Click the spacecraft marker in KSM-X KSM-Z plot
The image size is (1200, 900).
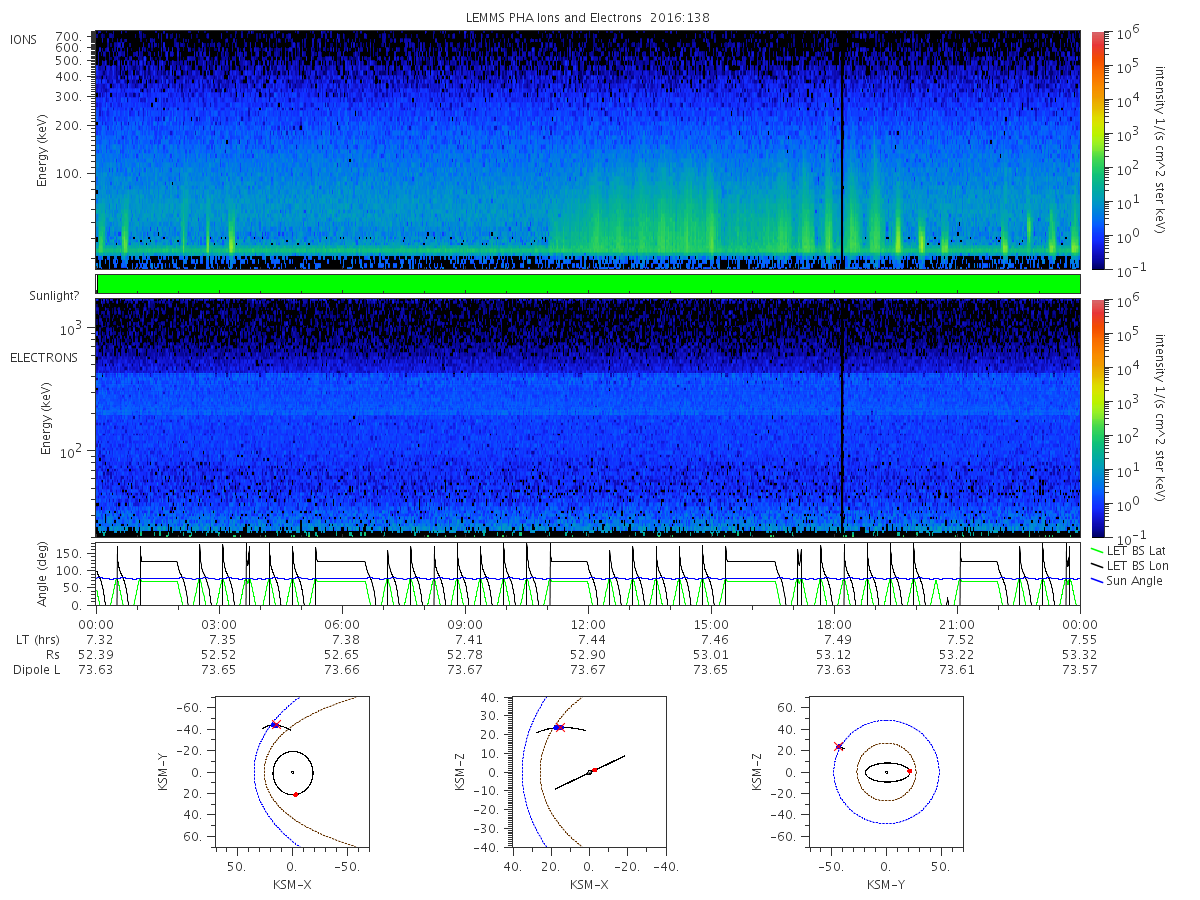pos(558,727)
